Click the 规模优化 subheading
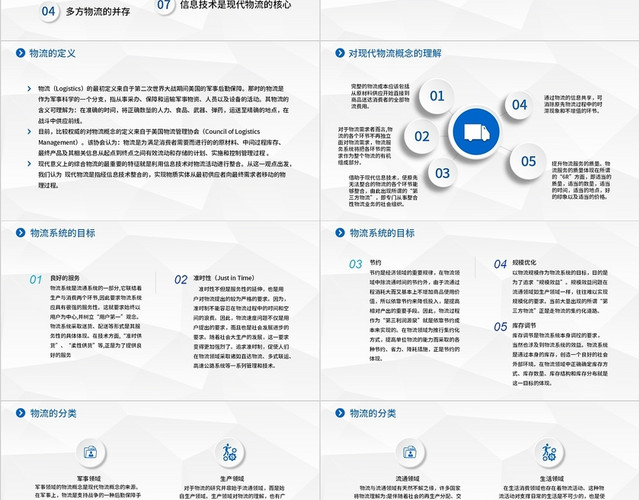This screenshot has width=640, height=500. (524, 262)
